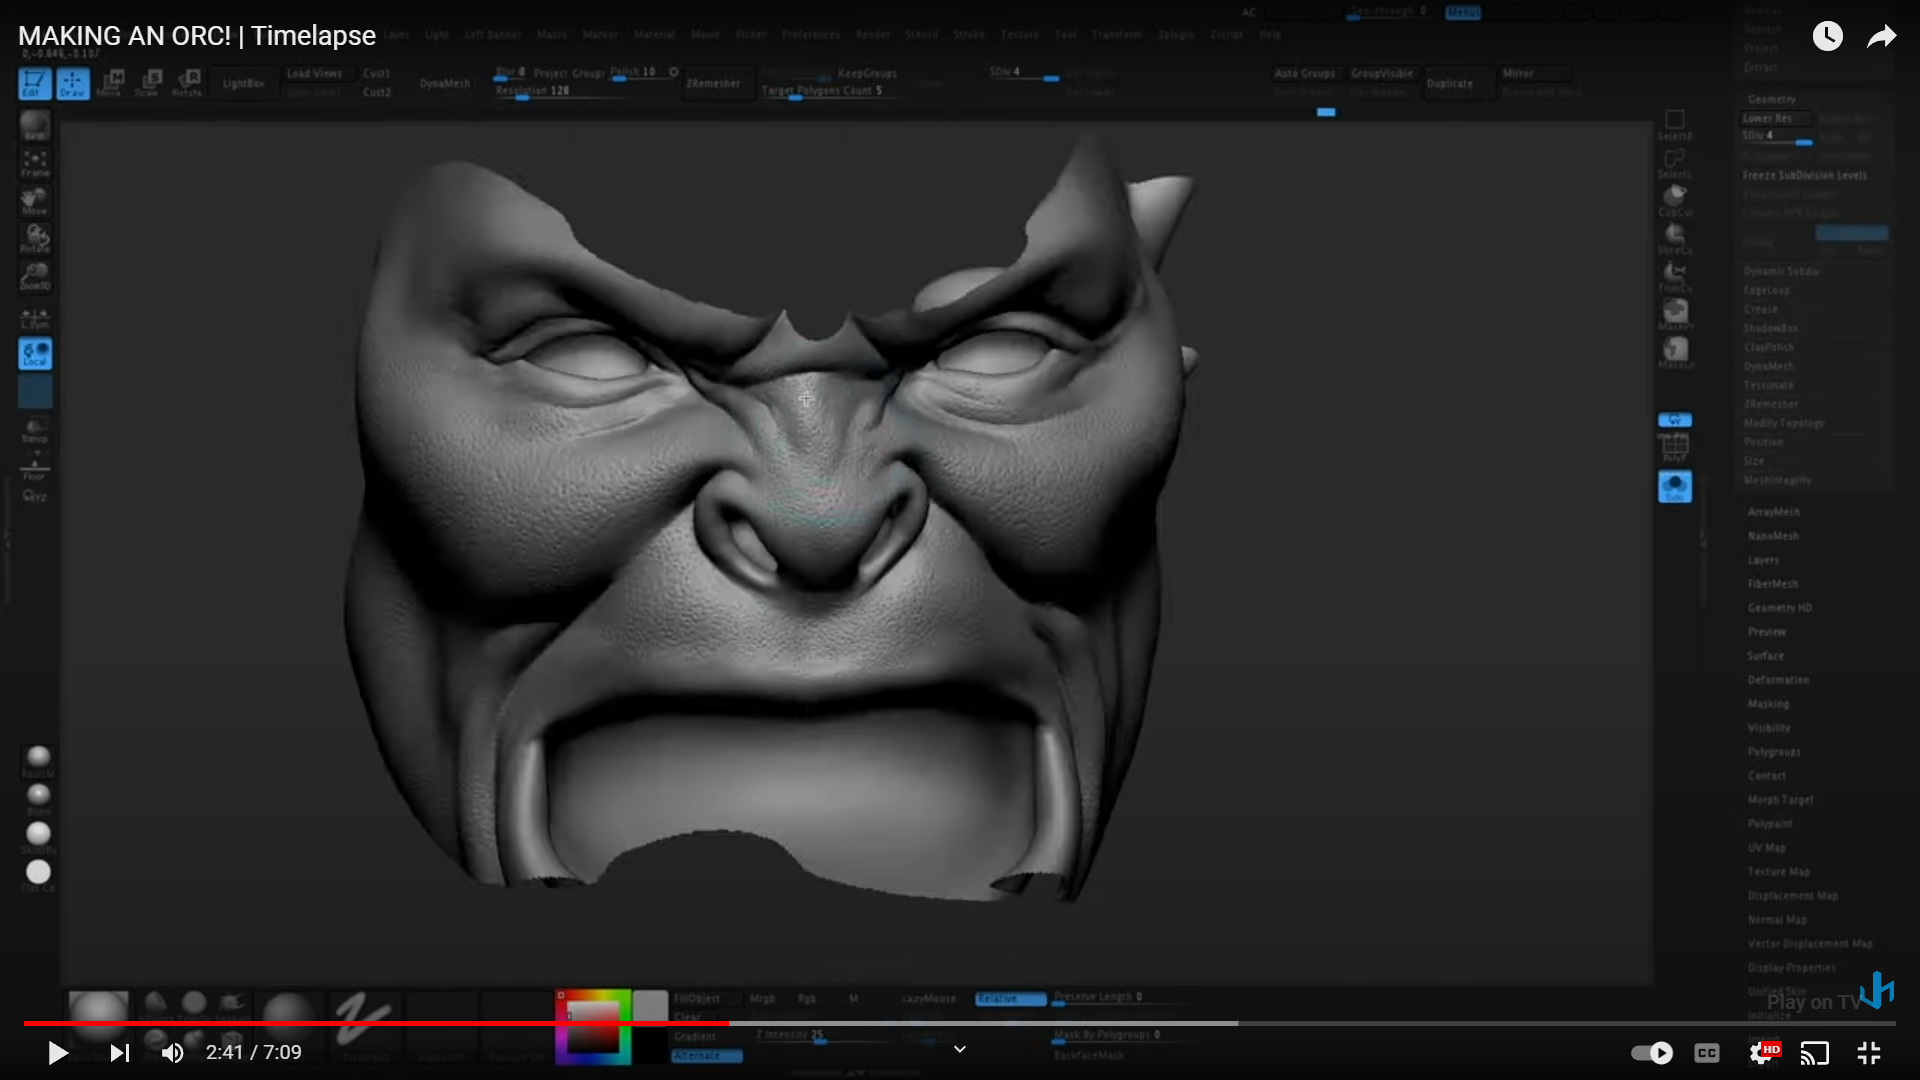
Task: Mute the video volume
Action: click(173, 1053)
